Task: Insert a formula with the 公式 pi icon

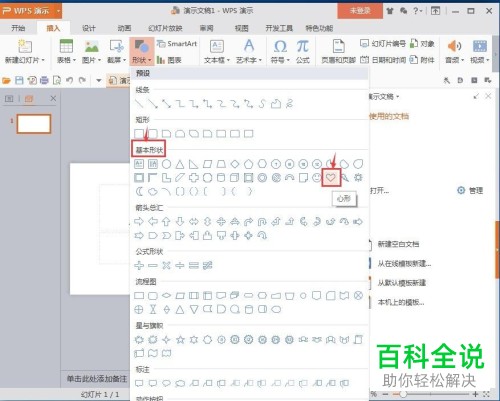Action: 303,51
